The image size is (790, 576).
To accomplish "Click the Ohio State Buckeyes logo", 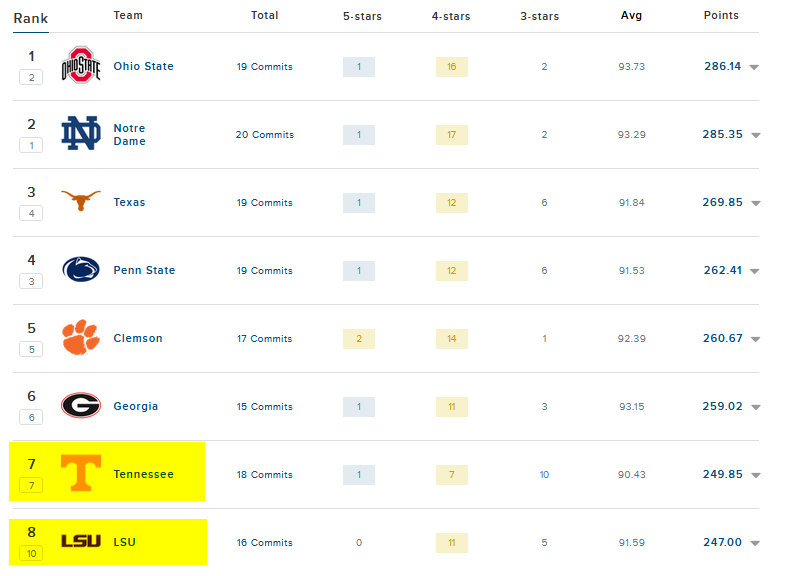I will [81, 66].
